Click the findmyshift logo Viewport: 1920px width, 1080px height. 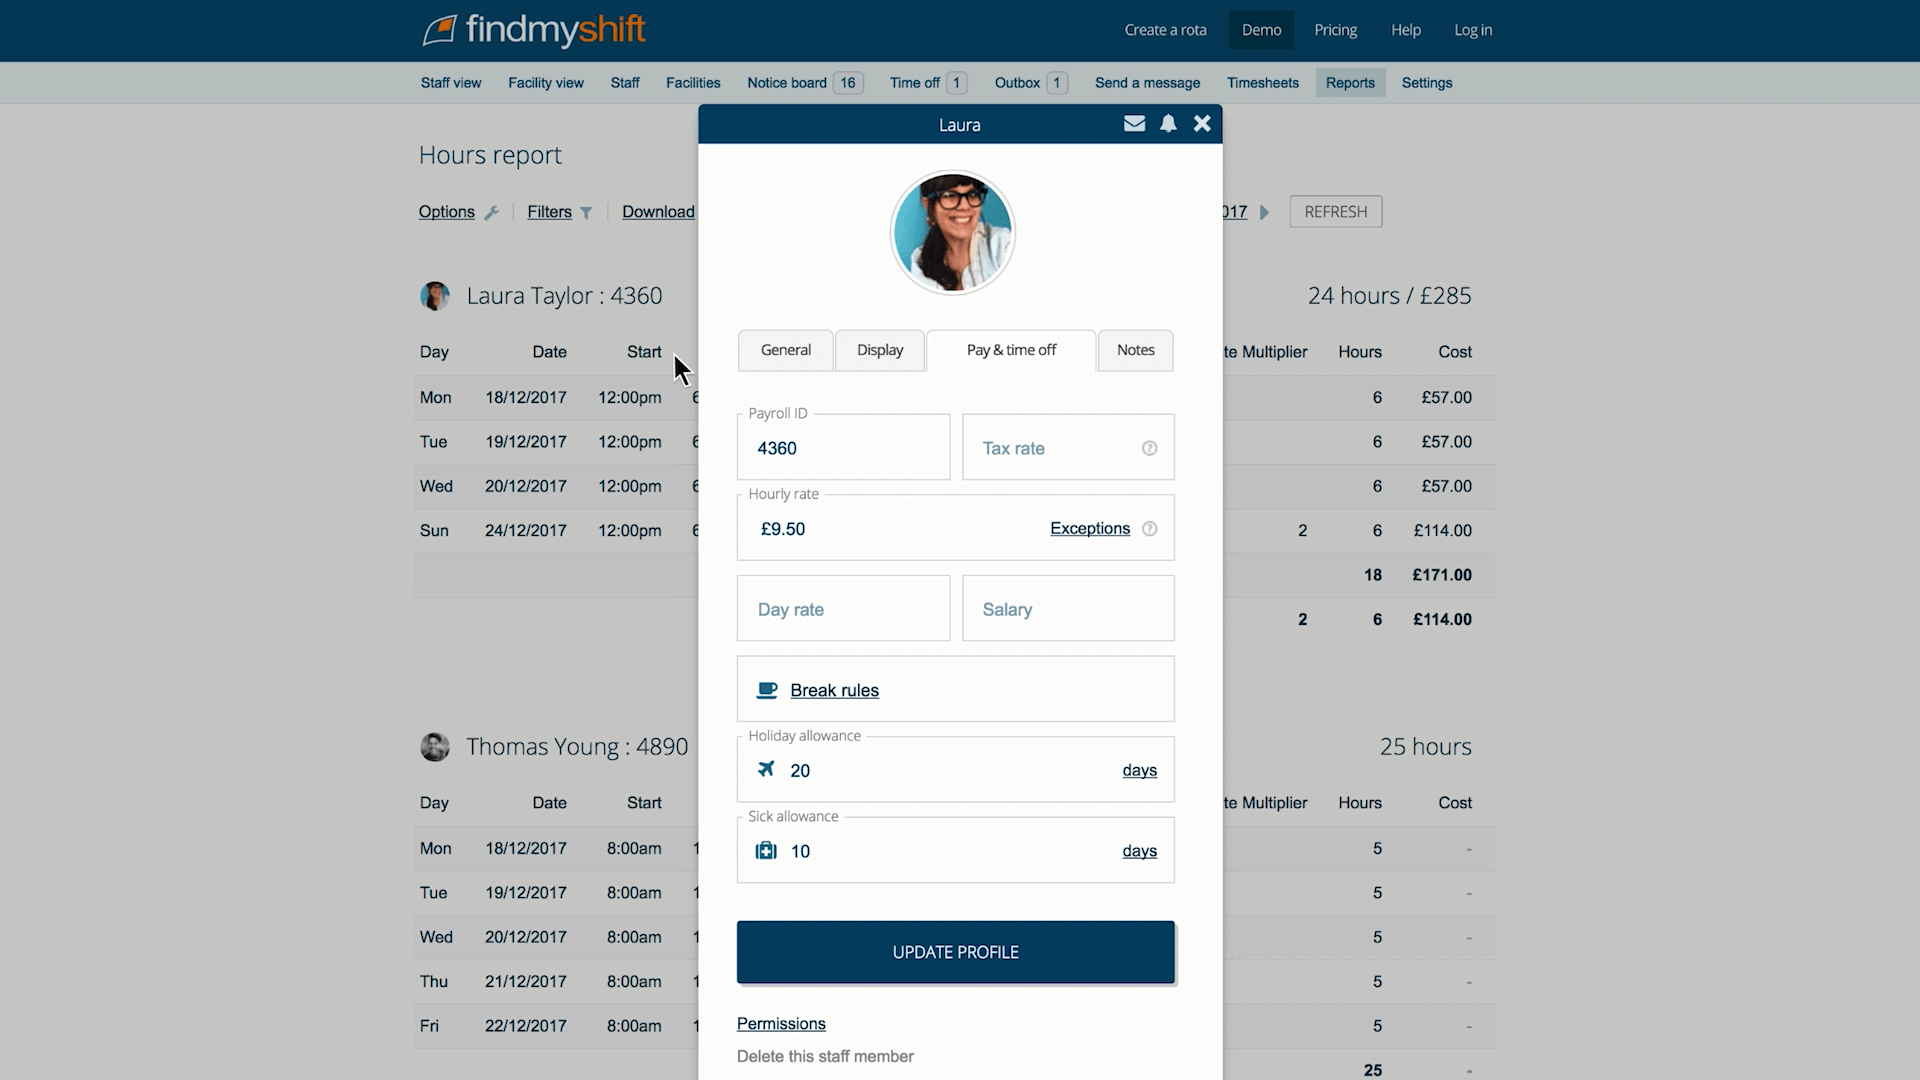[534, 30]
